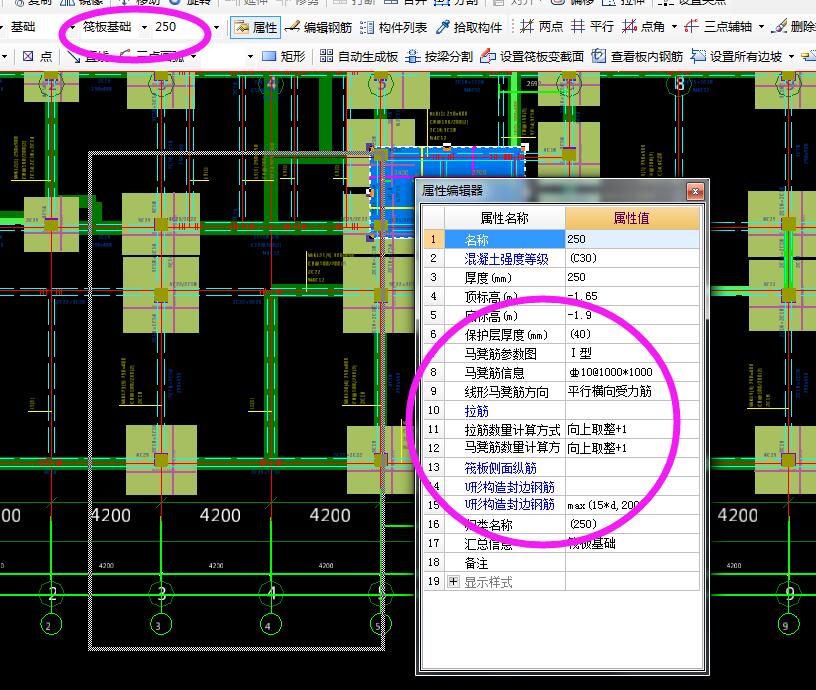Choose the 点 point drawing tool
This screenshot has width=816, height=690.
(x=37, y=56)
